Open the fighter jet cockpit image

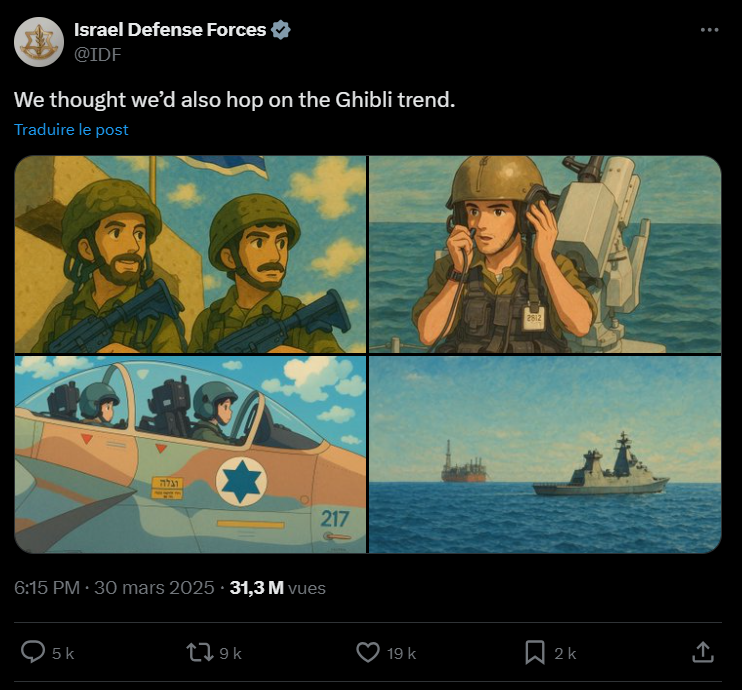point(190,454)
